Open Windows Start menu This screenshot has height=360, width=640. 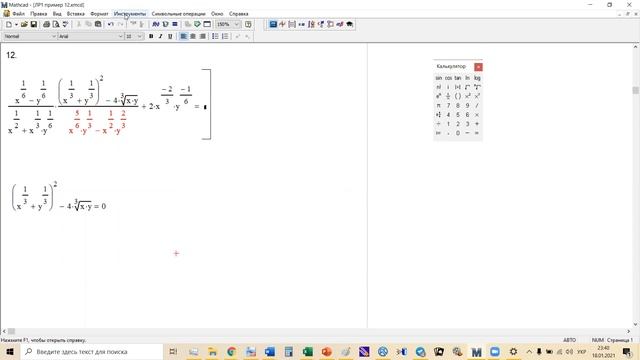coord(10,352)
